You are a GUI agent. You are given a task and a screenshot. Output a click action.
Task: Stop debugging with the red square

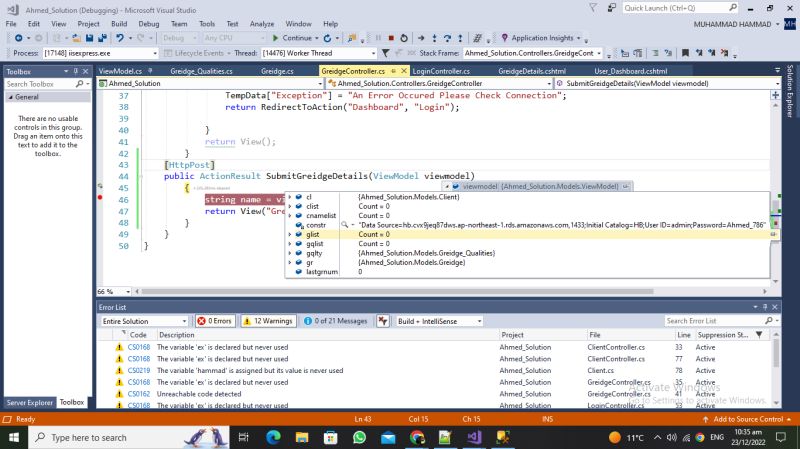[x=391, y=38]
